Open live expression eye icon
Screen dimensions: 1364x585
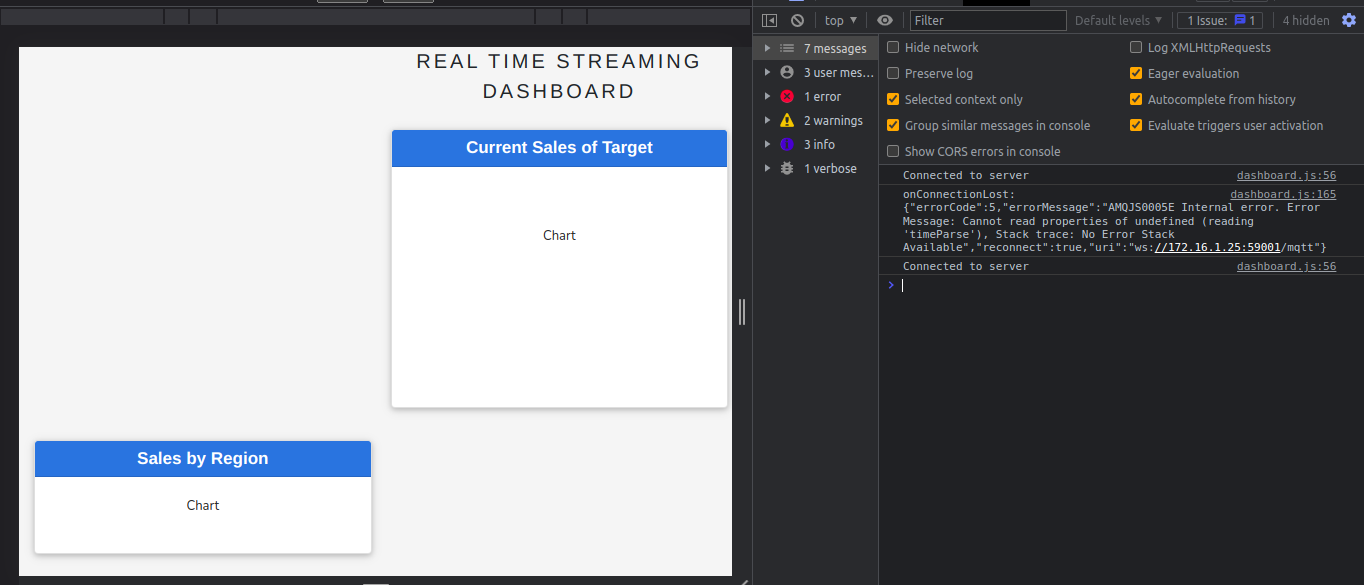(x=885, y=20)
